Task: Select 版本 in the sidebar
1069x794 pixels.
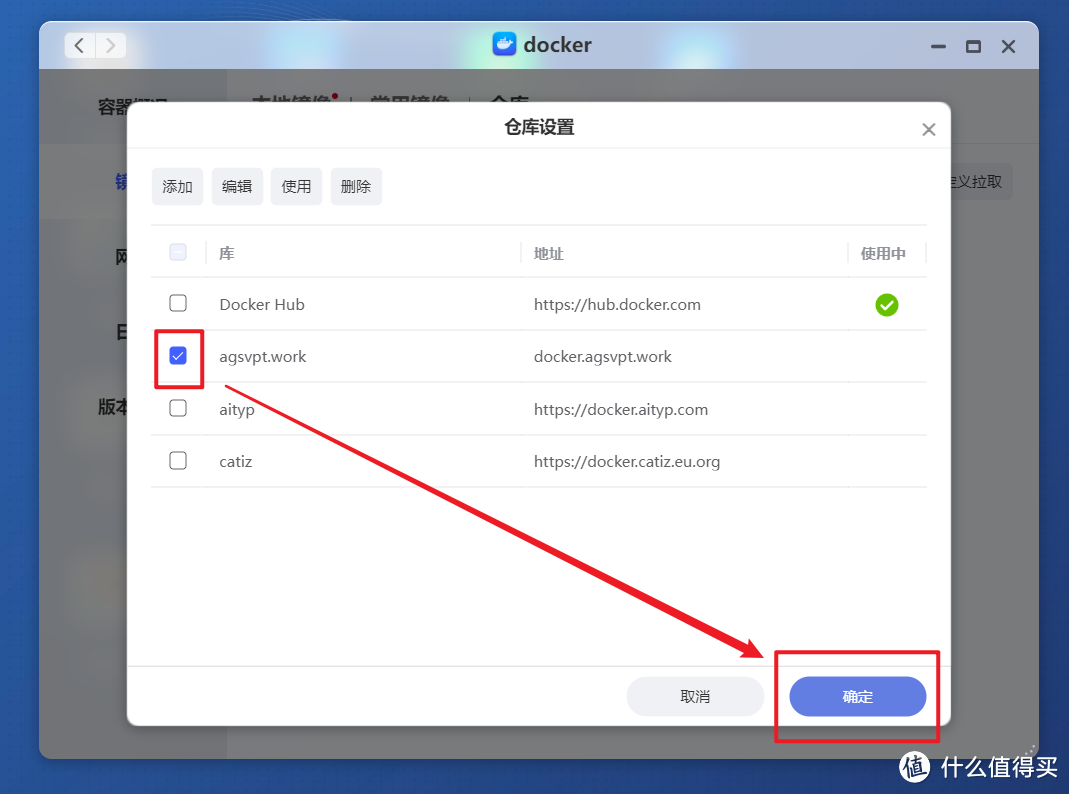Action: pyautogui.click(x=113, y=407)
